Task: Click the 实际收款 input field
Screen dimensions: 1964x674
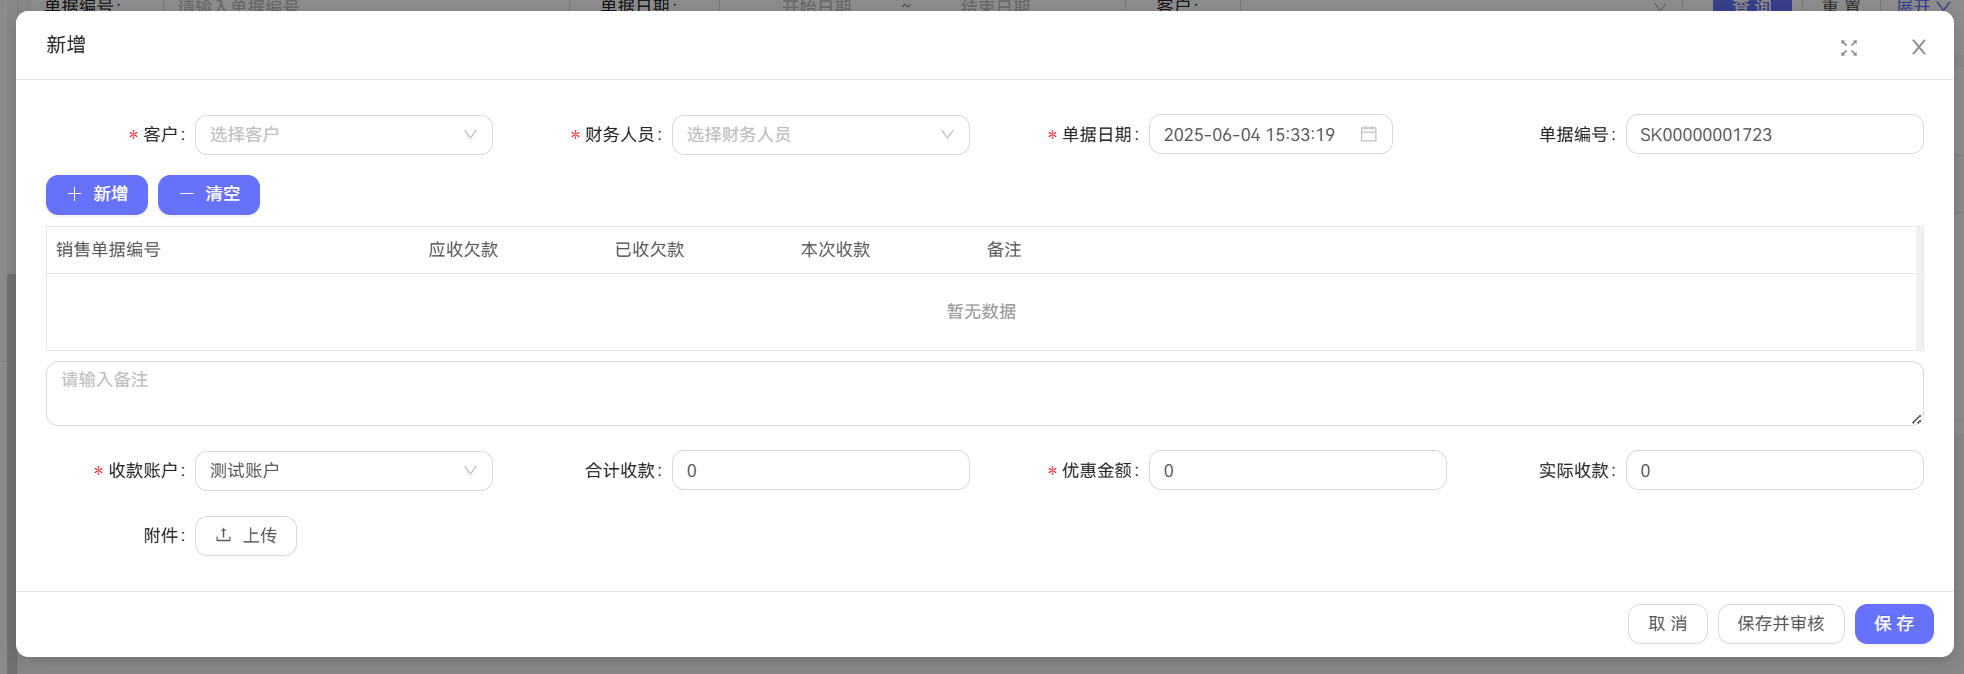Action: [x=1774, y=470]
